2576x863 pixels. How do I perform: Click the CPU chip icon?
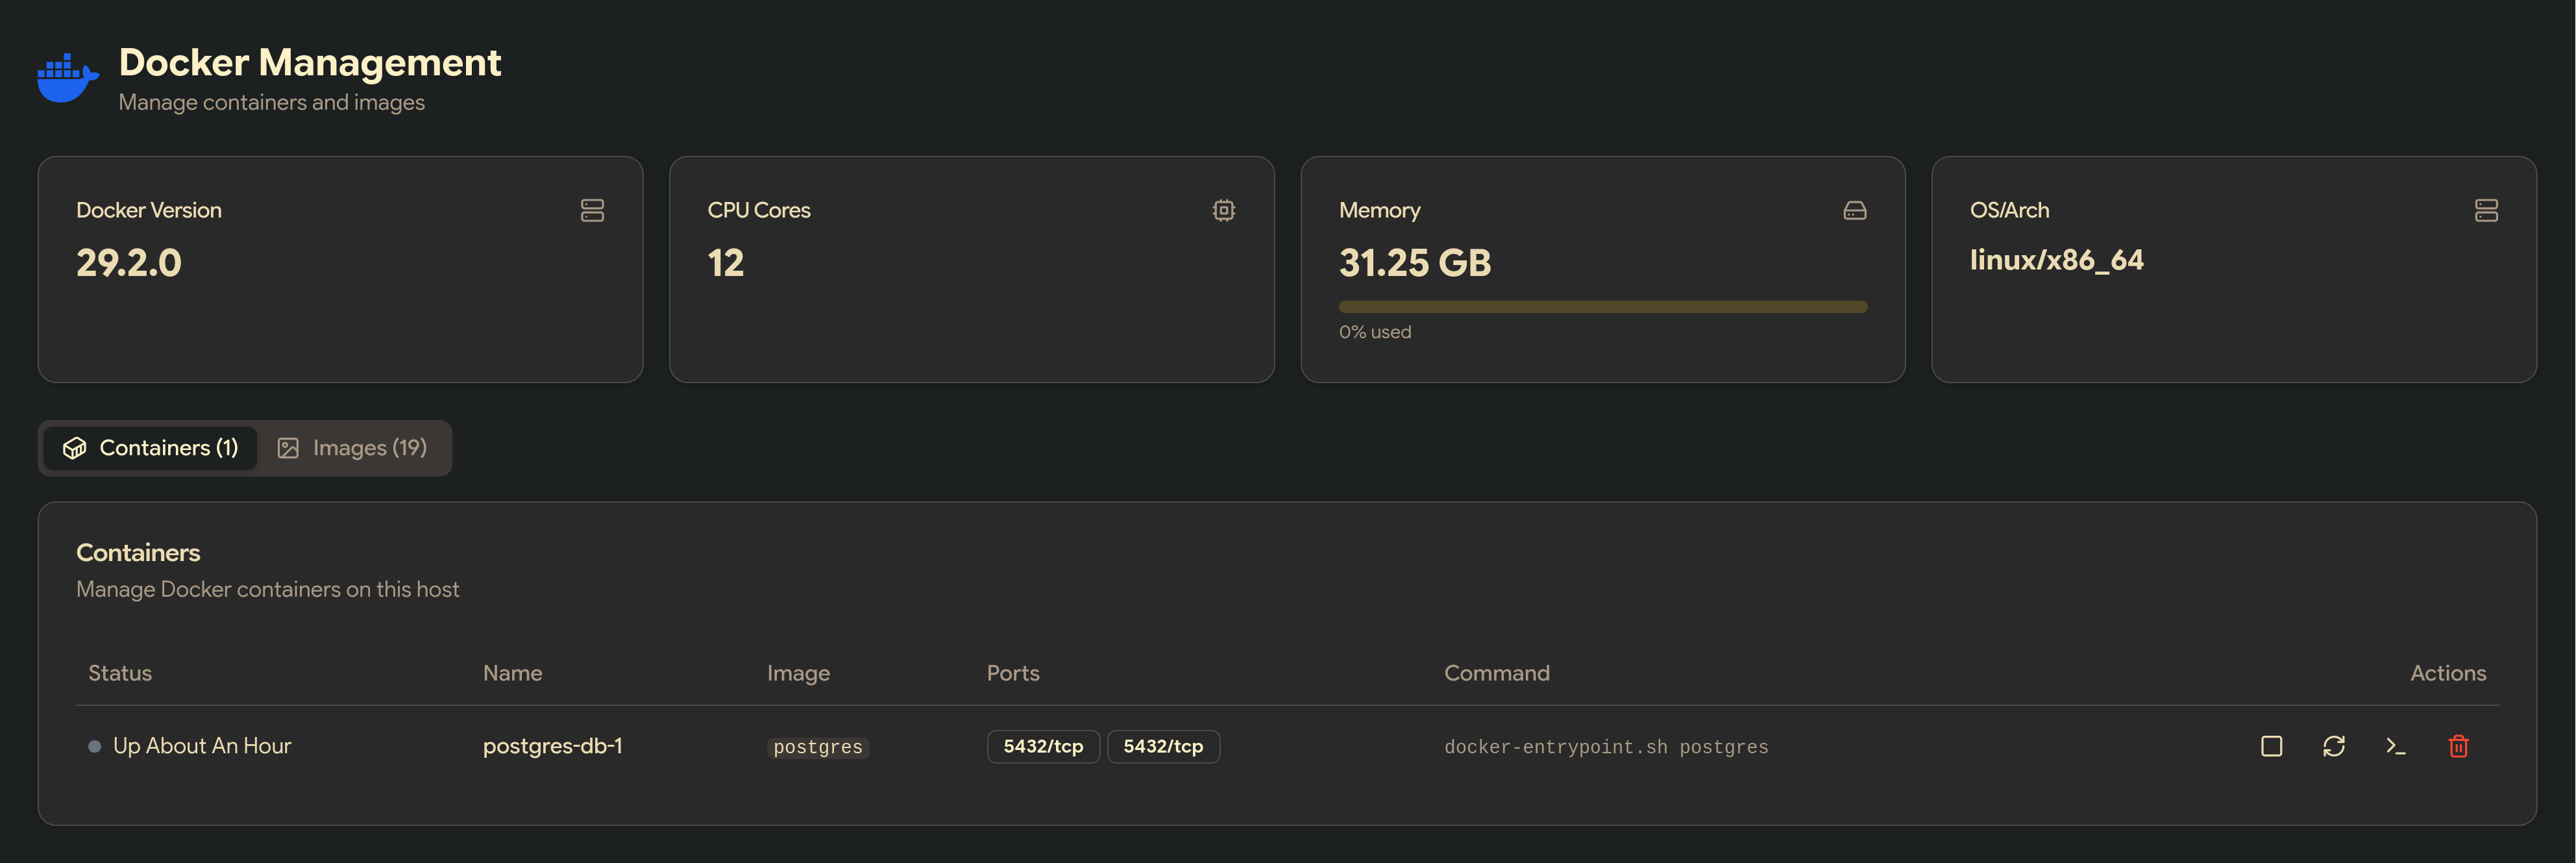[1223, 210]
